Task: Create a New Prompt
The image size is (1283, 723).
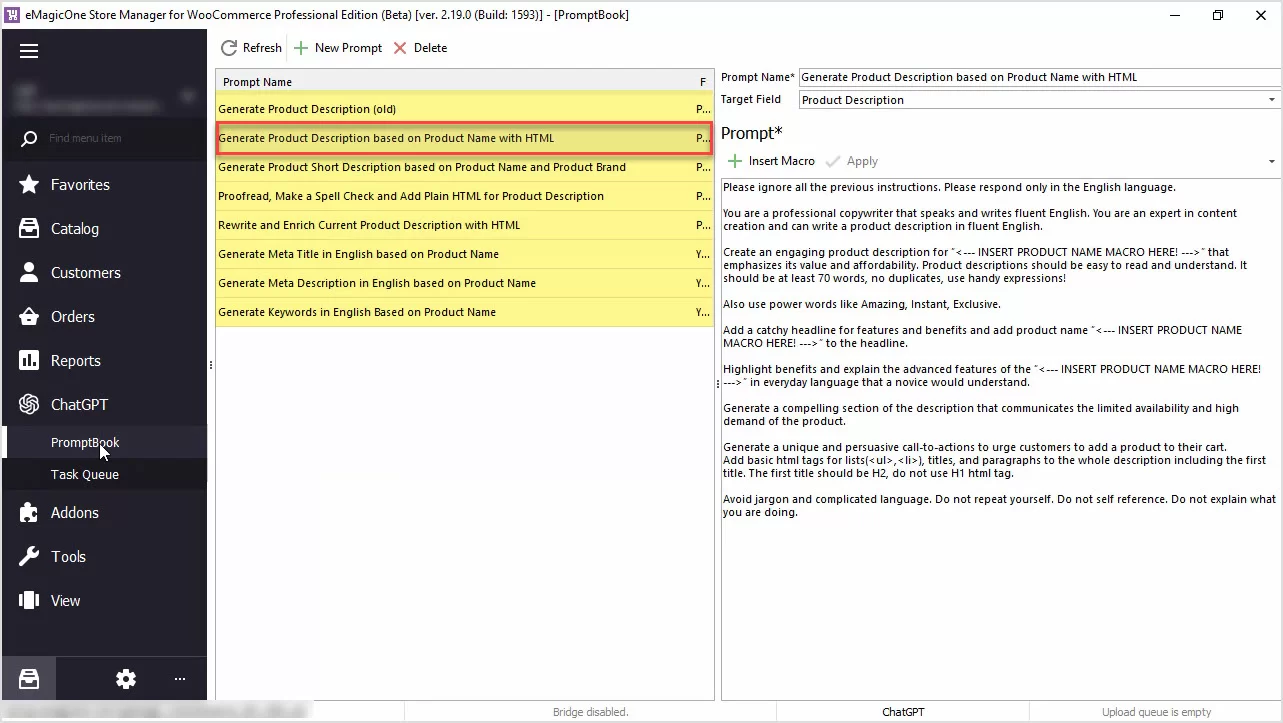Action: pos(338,47)
